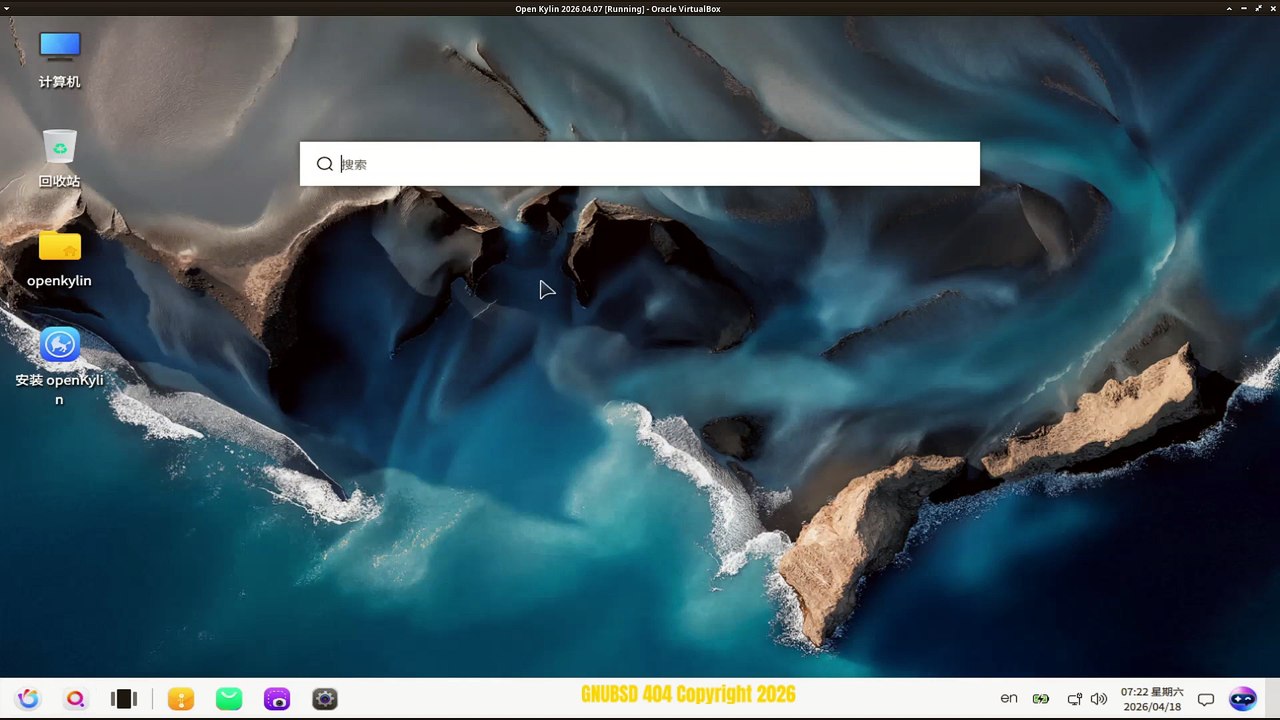
Task: Click the 搜索 search input field
Action: point(640,164)
